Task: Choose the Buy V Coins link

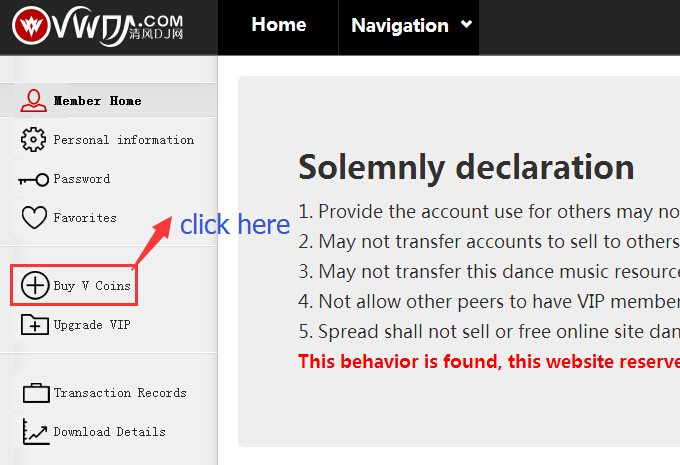Action: (92, 286)
